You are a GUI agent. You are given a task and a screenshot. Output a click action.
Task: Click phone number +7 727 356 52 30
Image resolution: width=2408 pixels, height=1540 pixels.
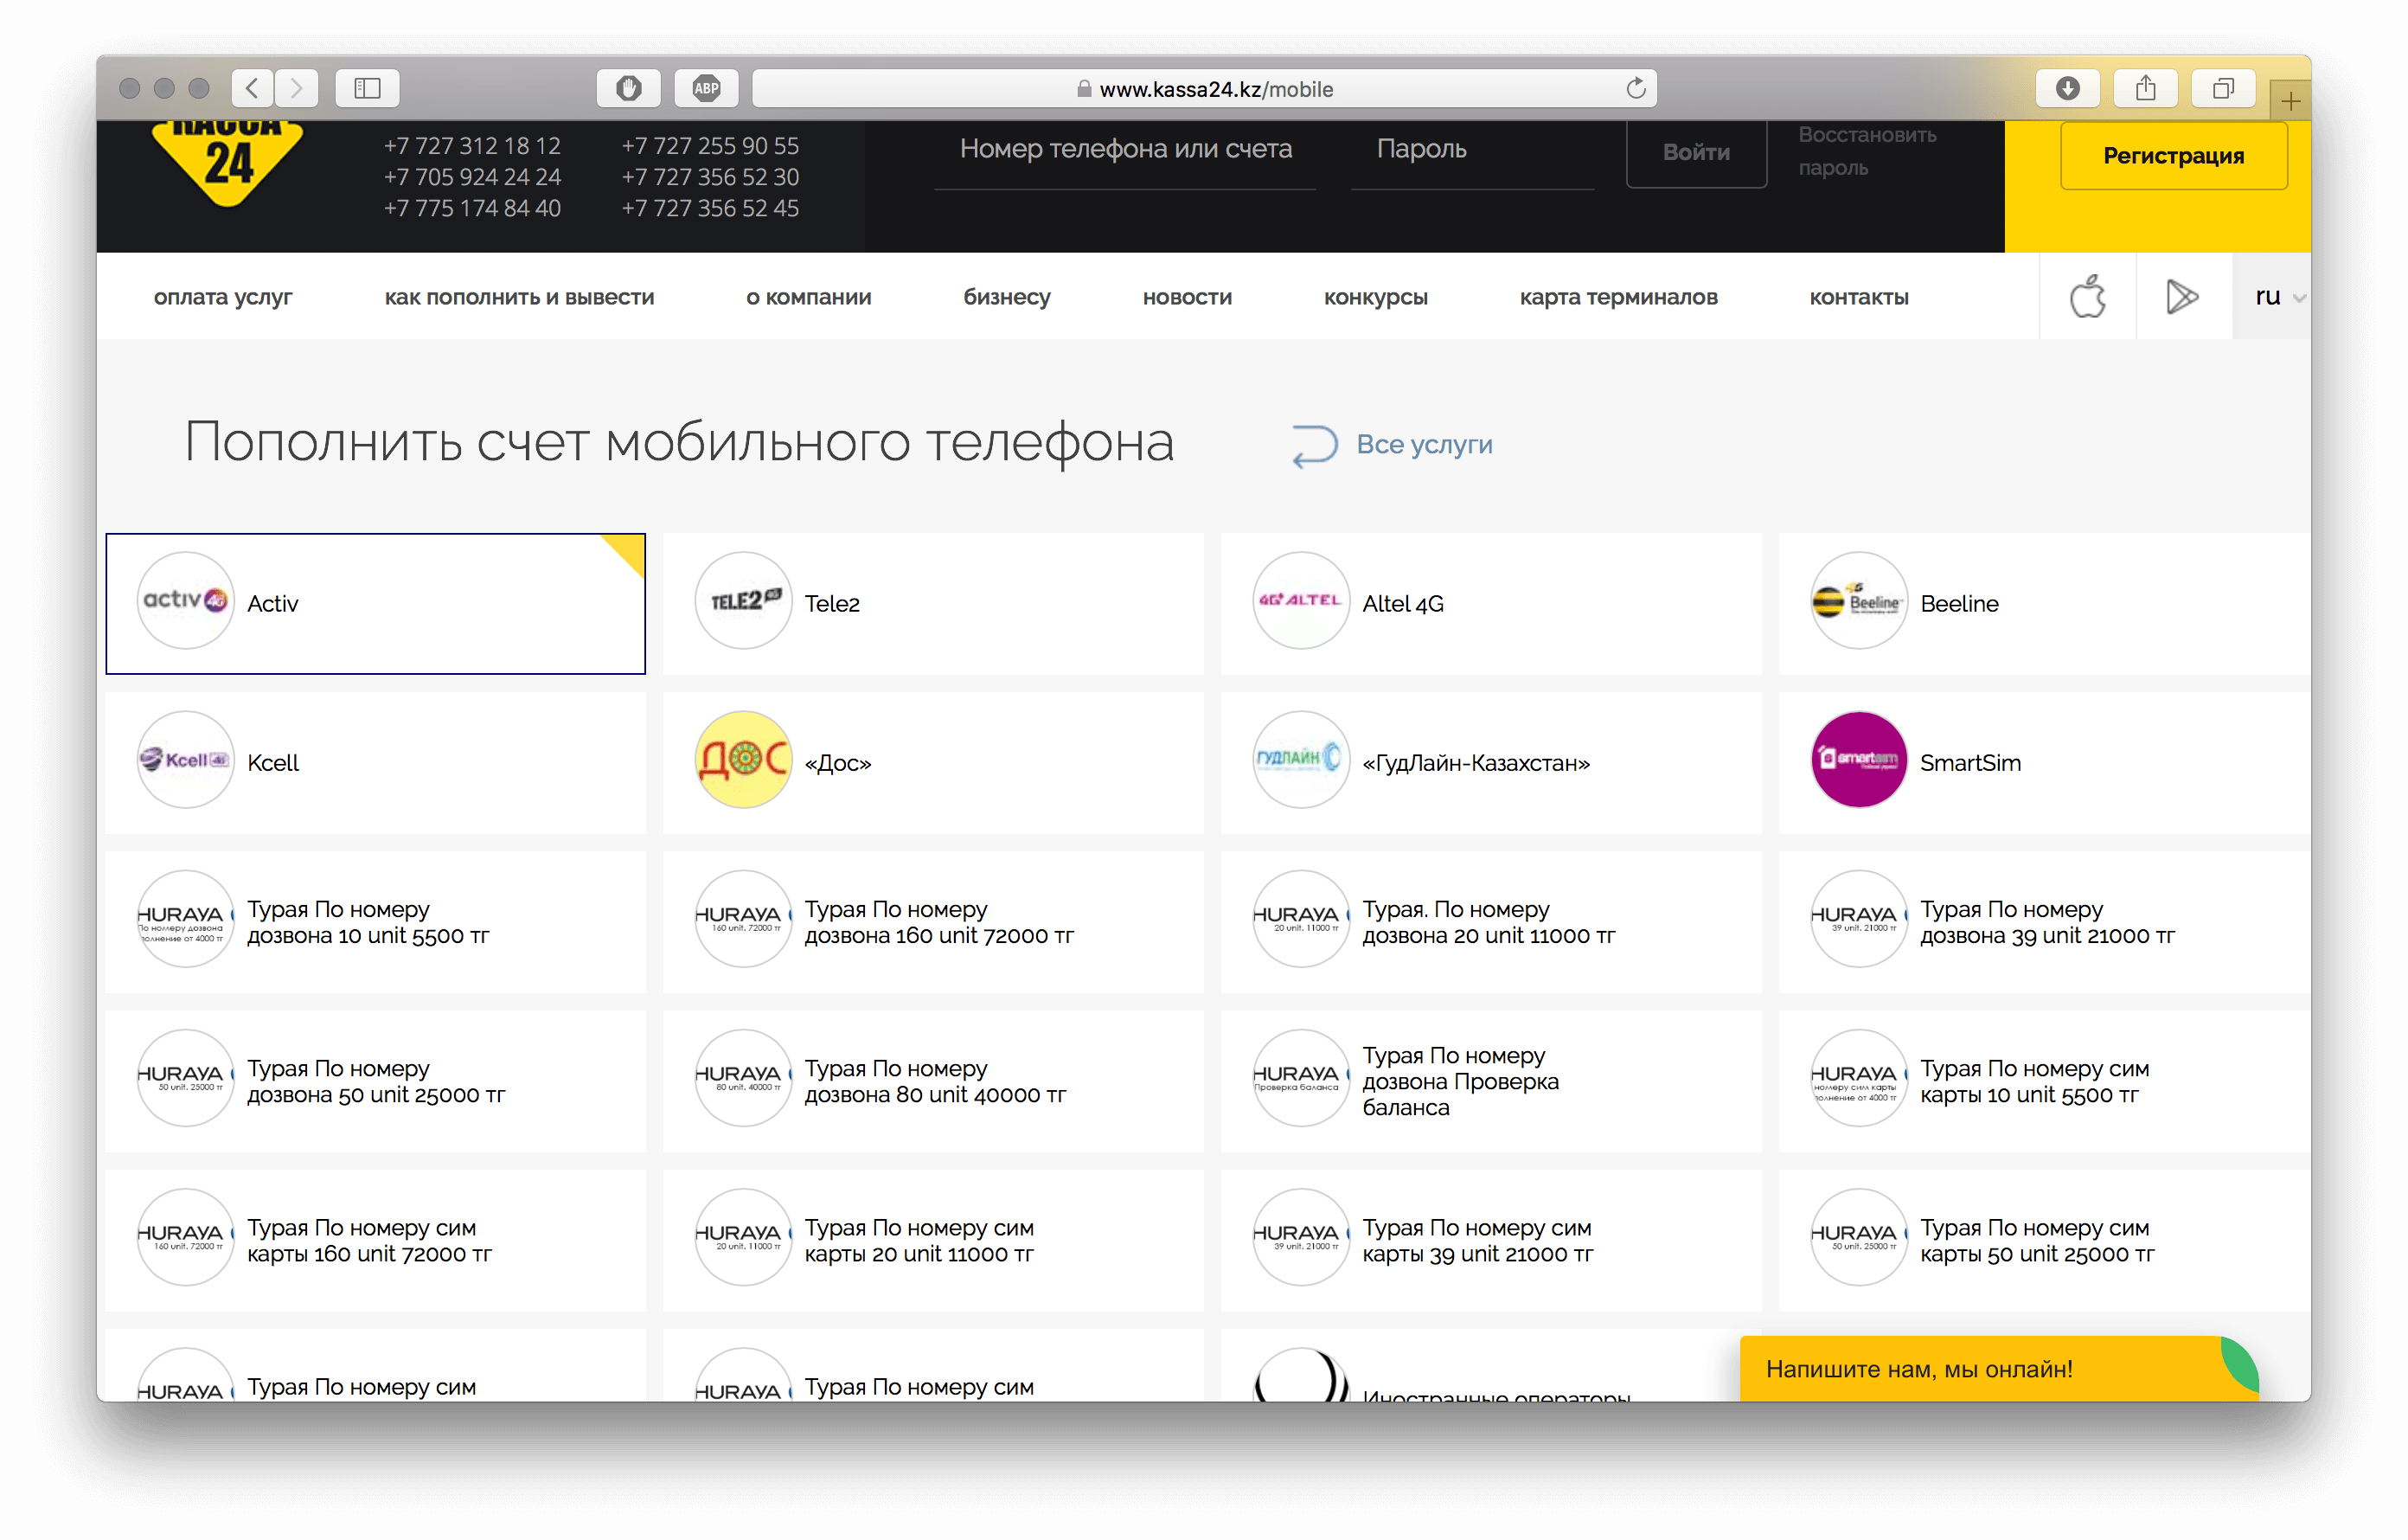(710, 177)
